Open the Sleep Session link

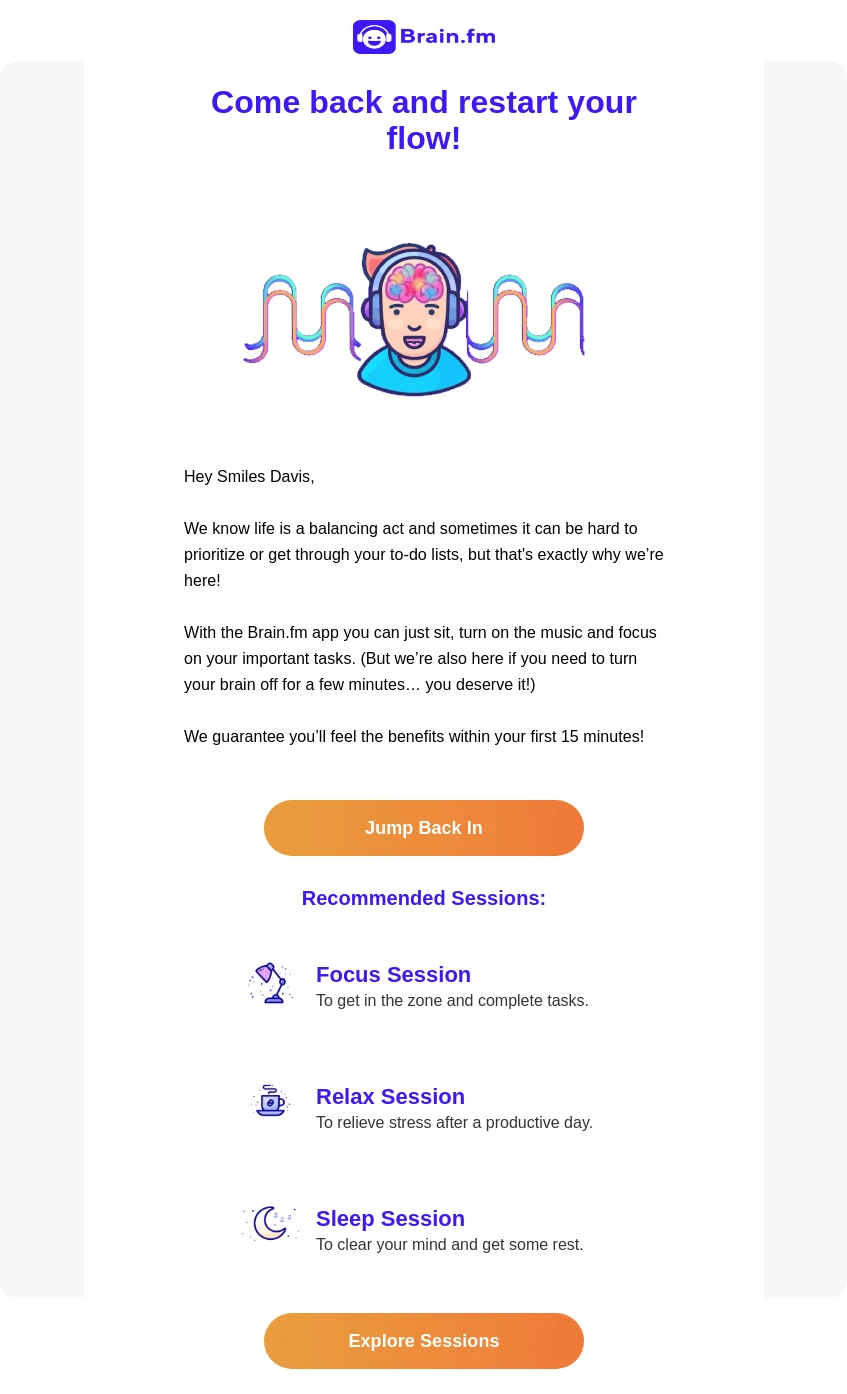pos(390,1218)
